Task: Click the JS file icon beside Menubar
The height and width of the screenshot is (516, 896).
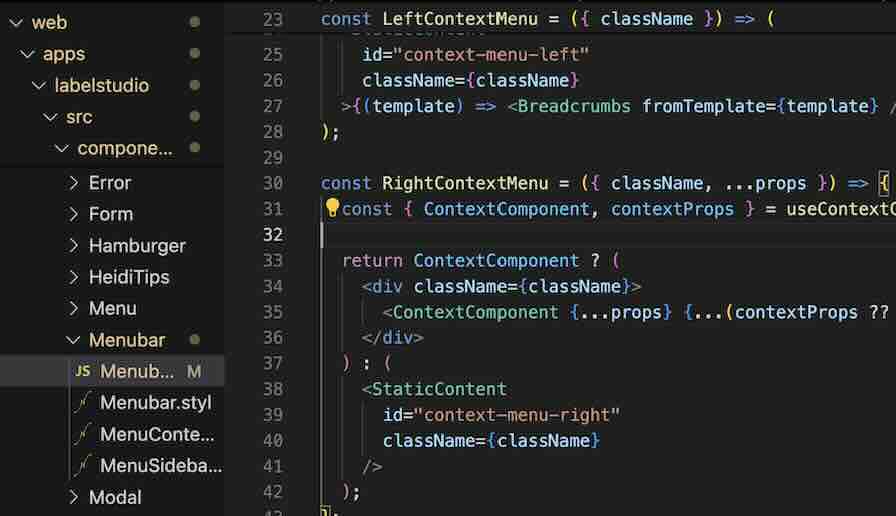Action: tap(83, 371)
